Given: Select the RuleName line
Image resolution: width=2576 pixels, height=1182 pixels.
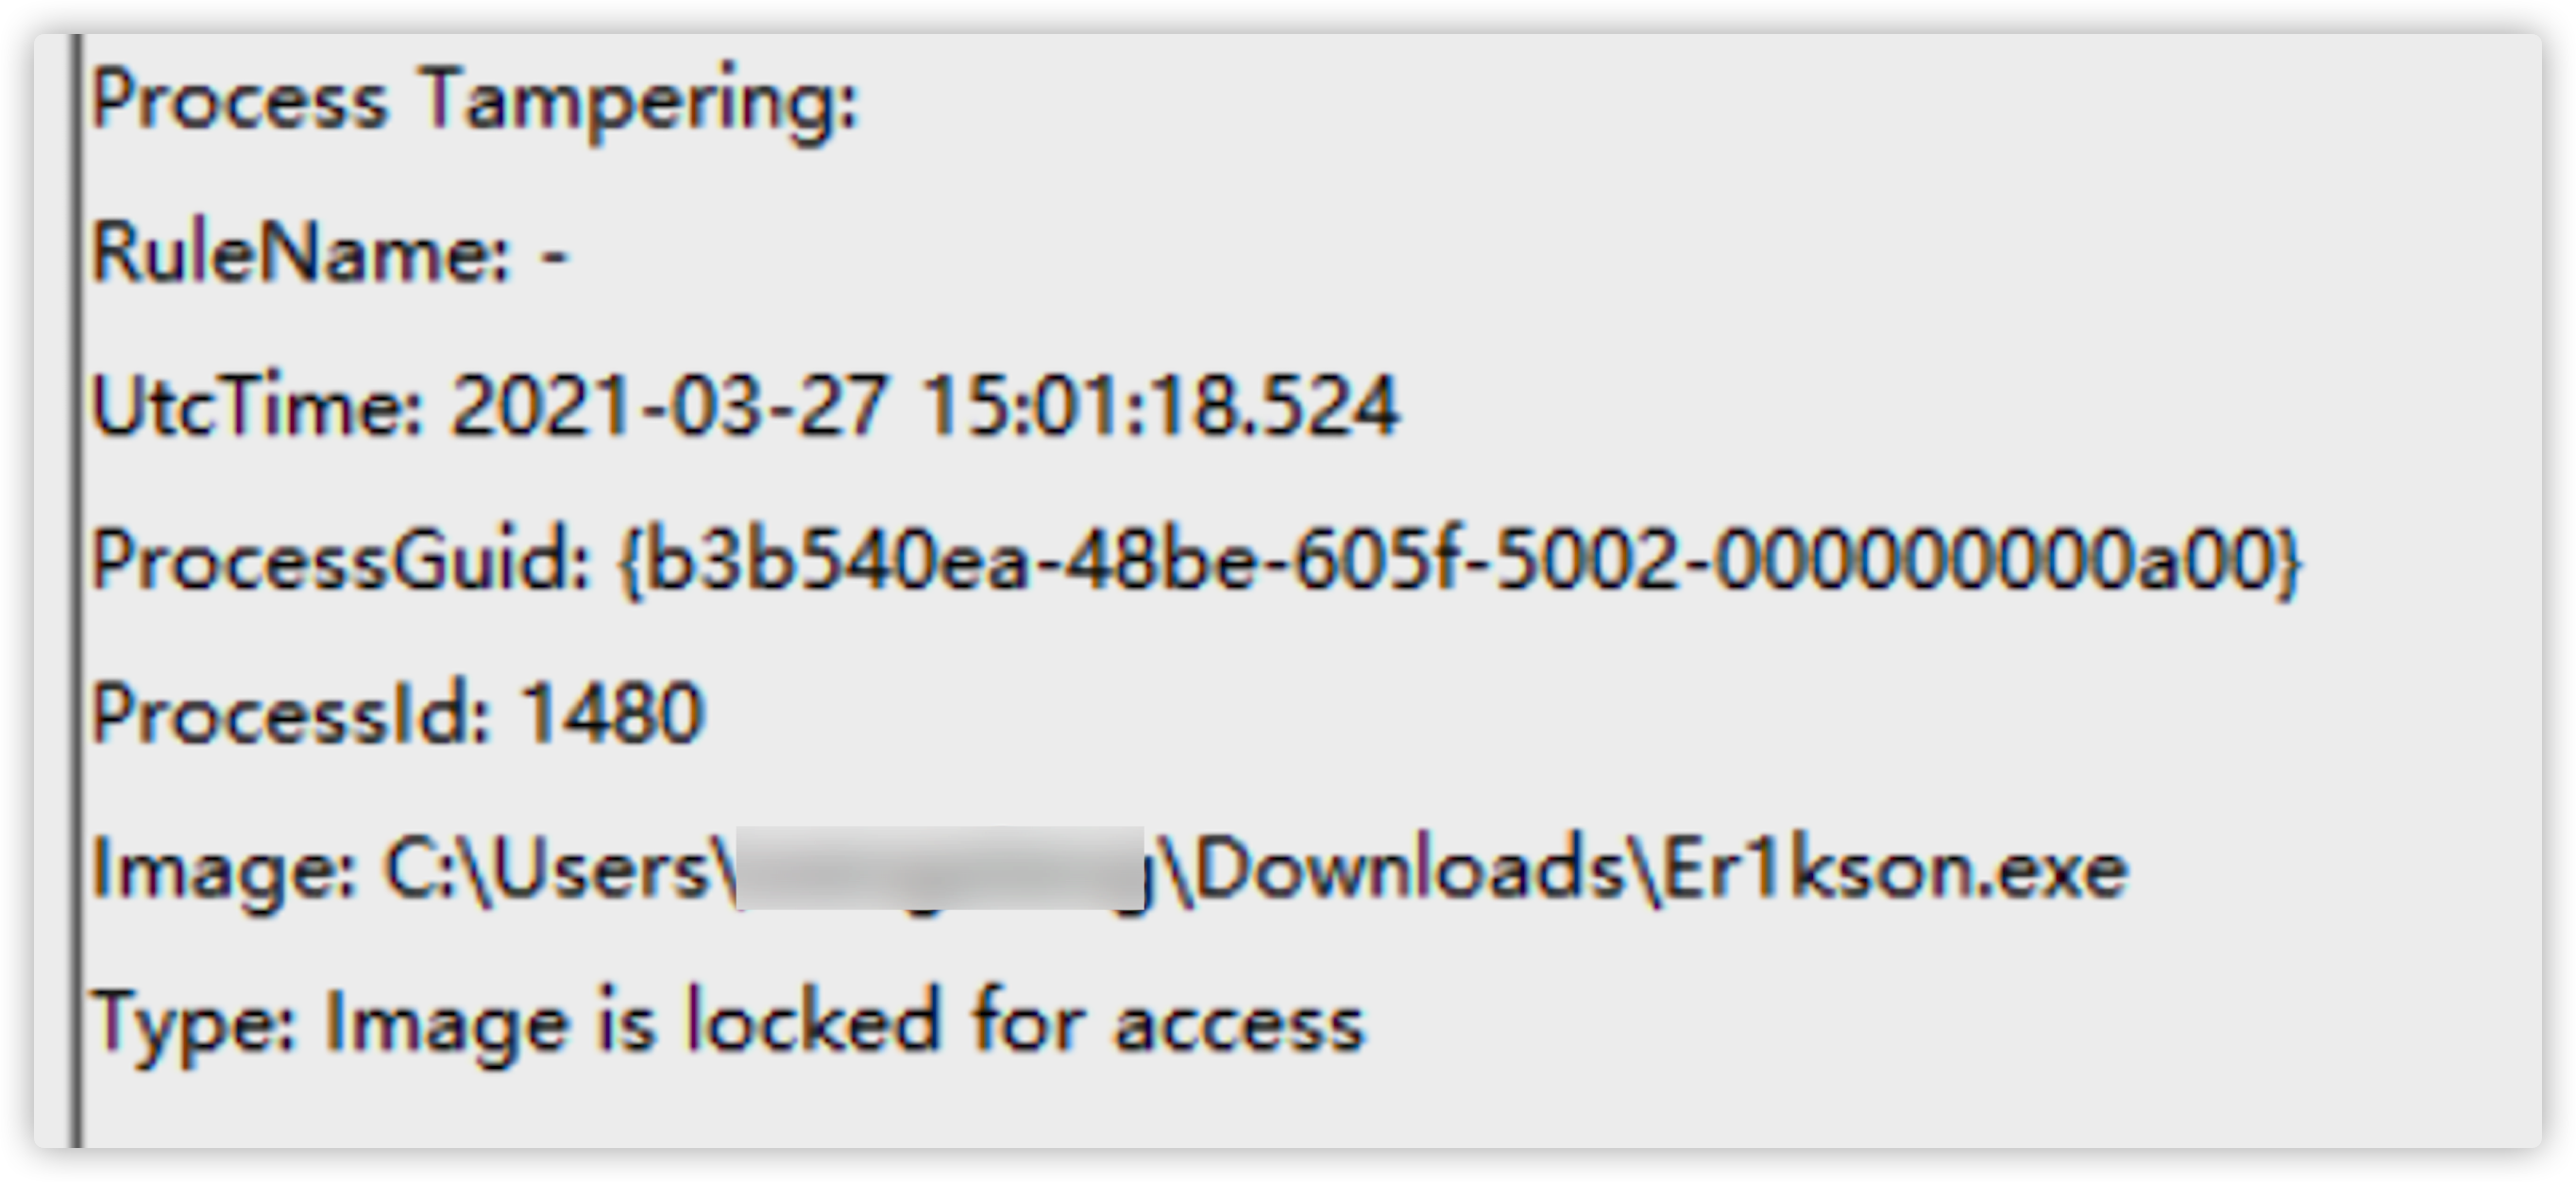Looking at the screenshot, I should click(330, 253).
